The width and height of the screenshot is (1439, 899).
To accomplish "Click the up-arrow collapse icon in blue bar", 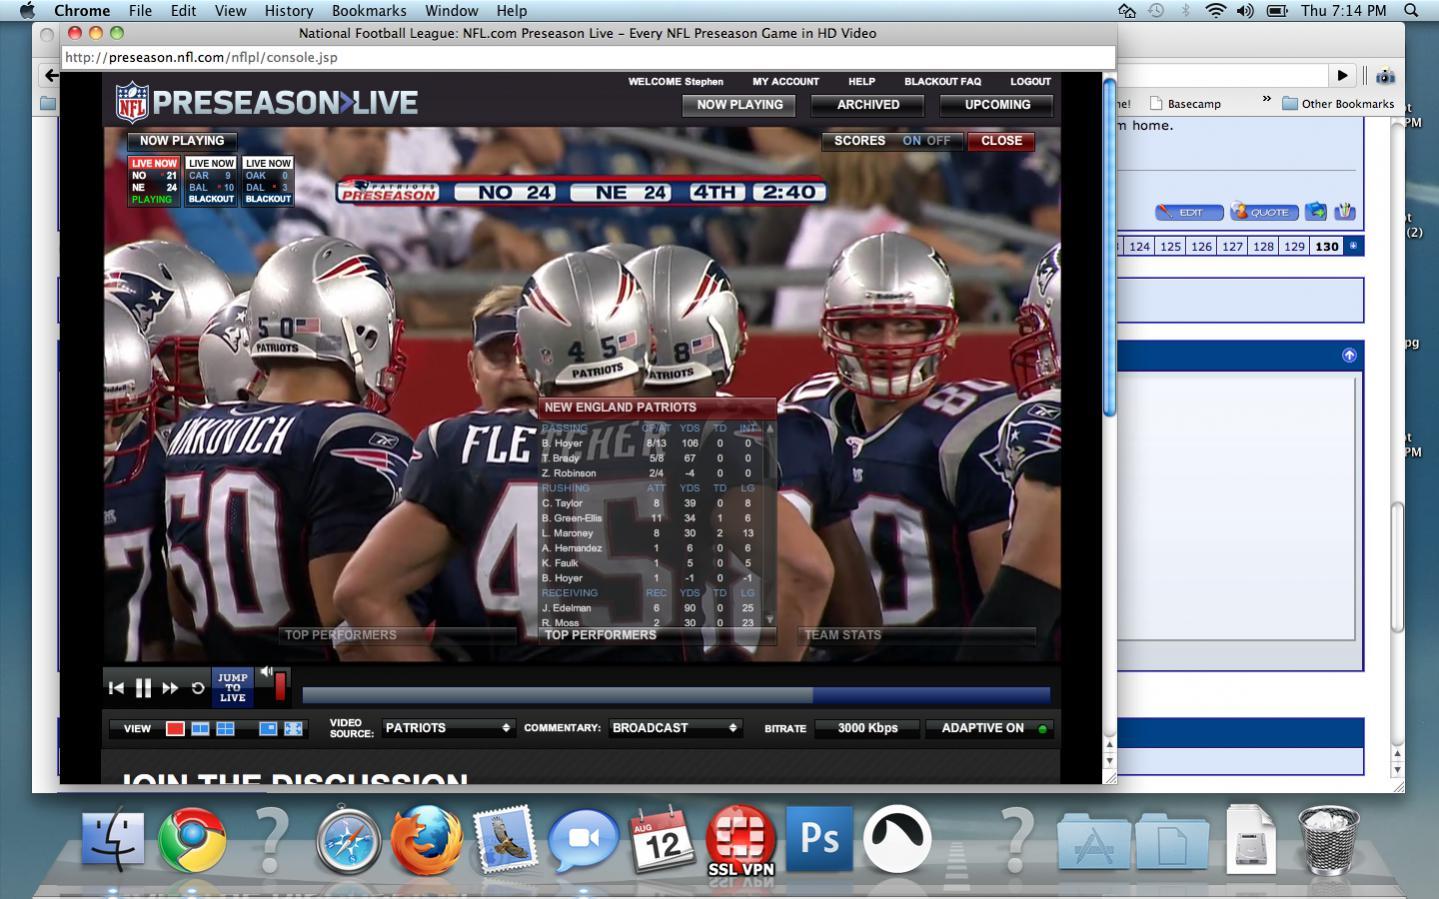I will click(1349, 355).
